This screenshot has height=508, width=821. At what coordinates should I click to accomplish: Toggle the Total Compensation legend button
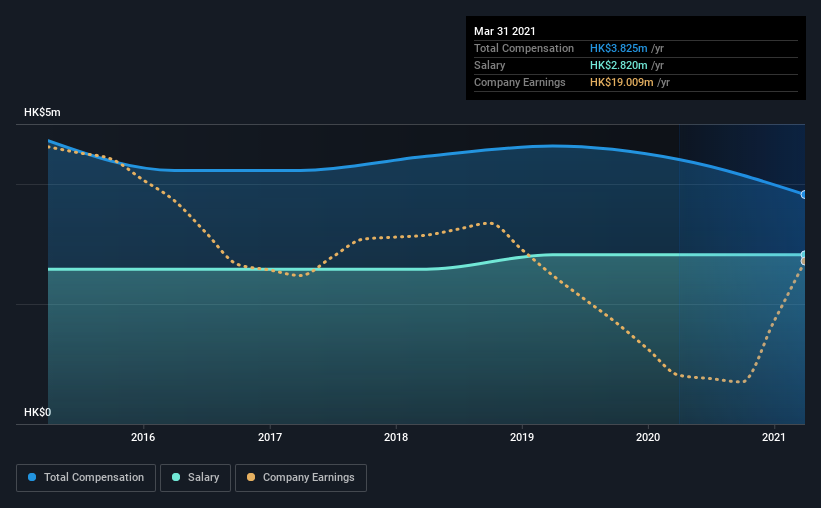(86, 478)
